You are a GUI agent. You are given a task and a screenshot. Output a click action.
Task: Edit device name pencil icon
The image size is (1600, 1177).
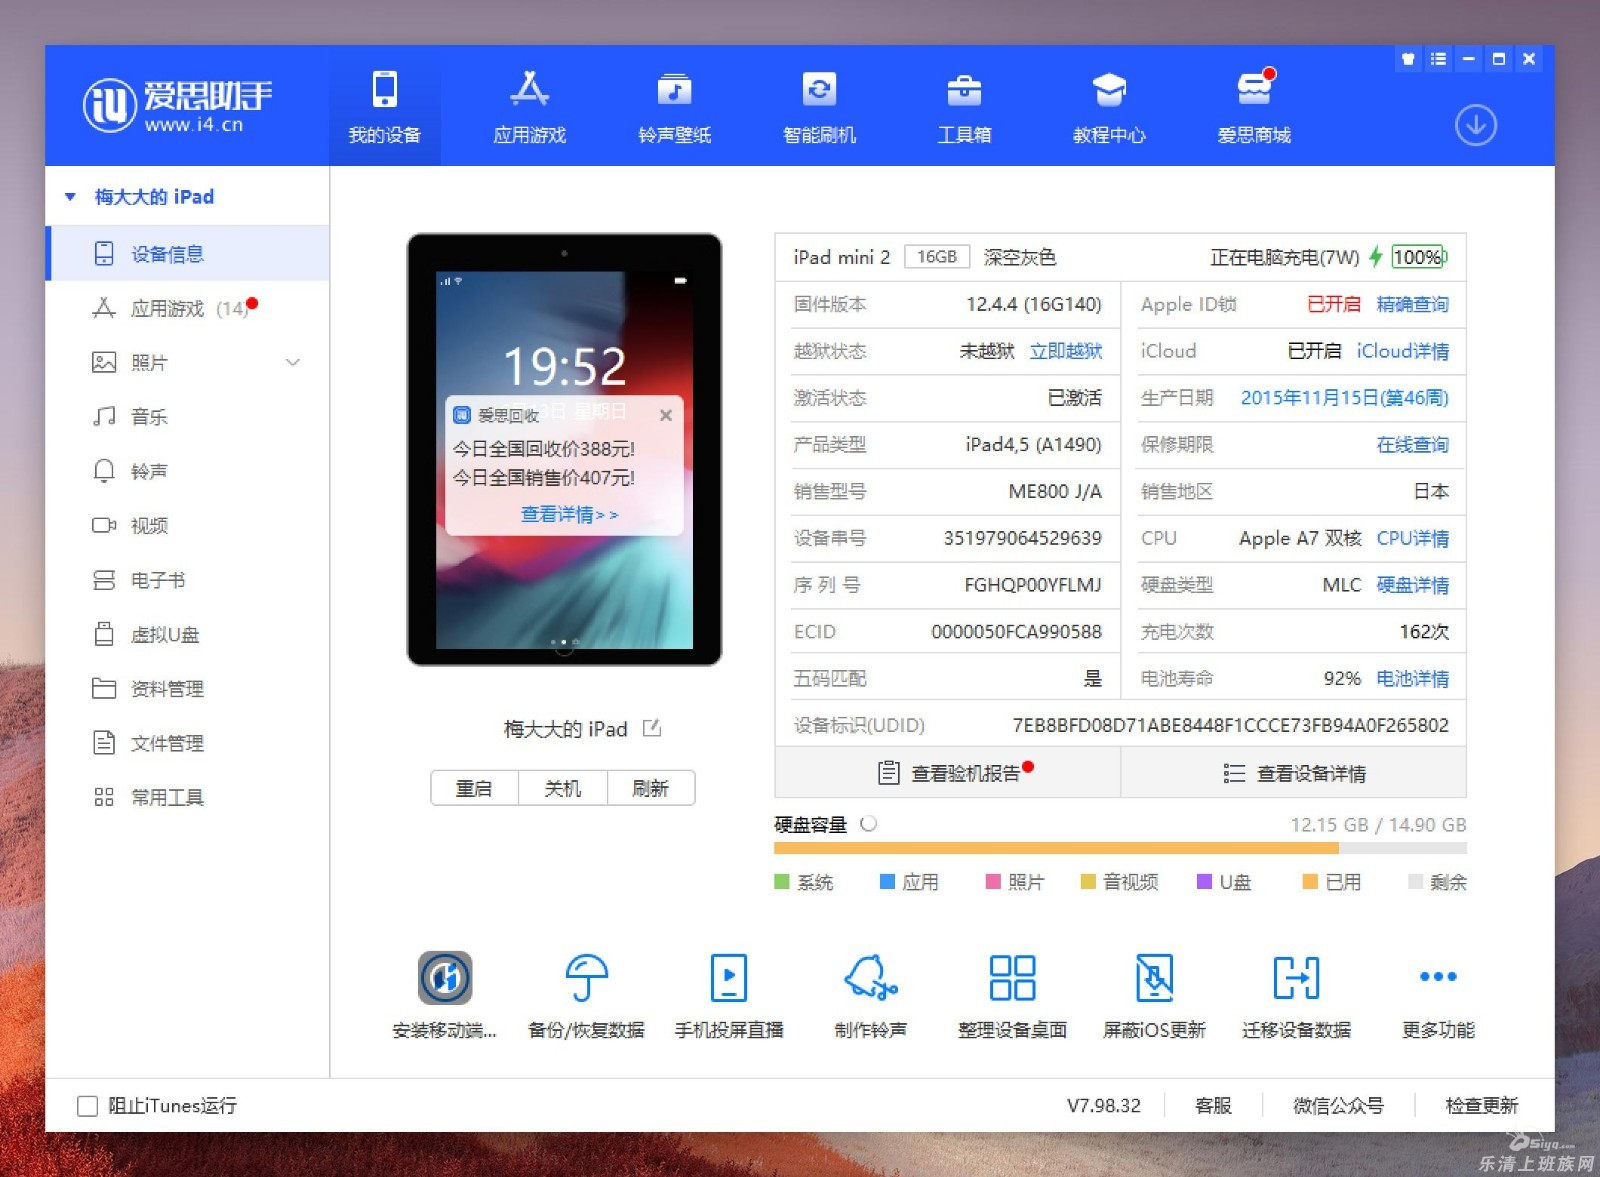coord(652,728)
